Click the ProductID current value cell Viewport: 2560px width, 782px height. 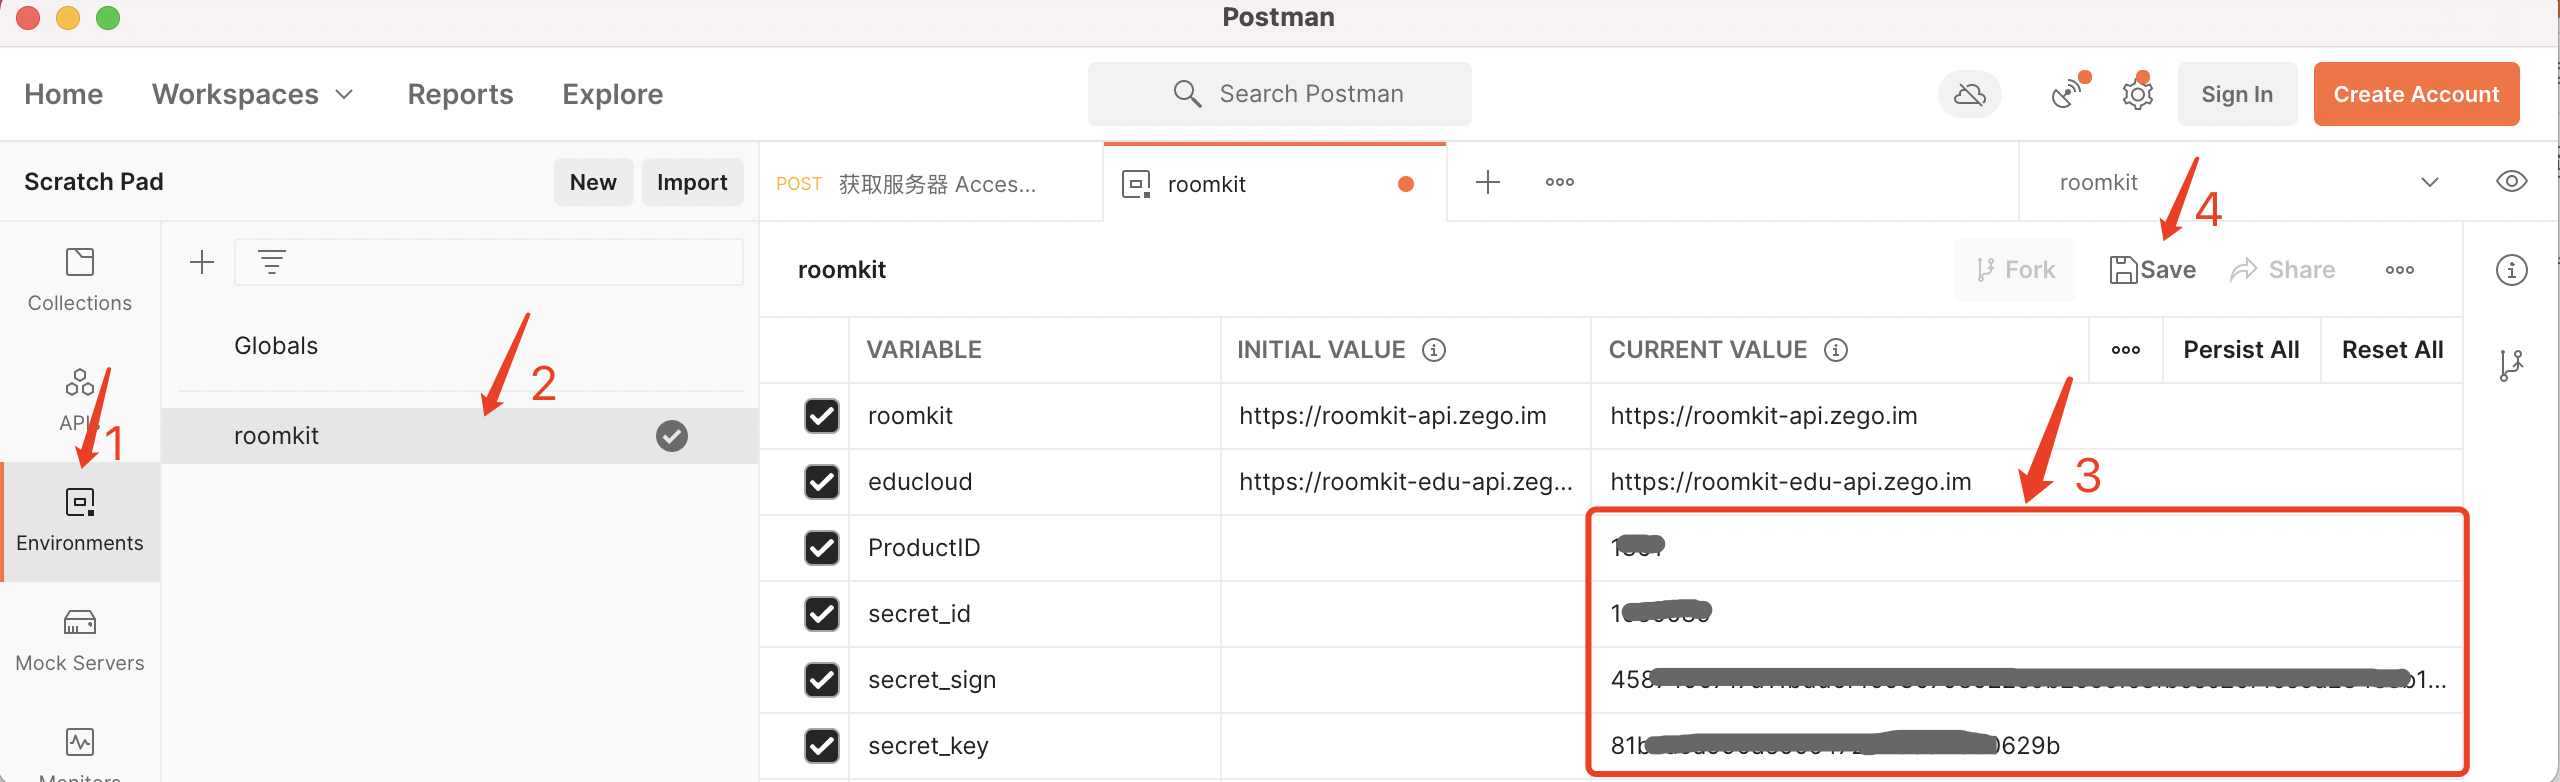click(2026, 548)
